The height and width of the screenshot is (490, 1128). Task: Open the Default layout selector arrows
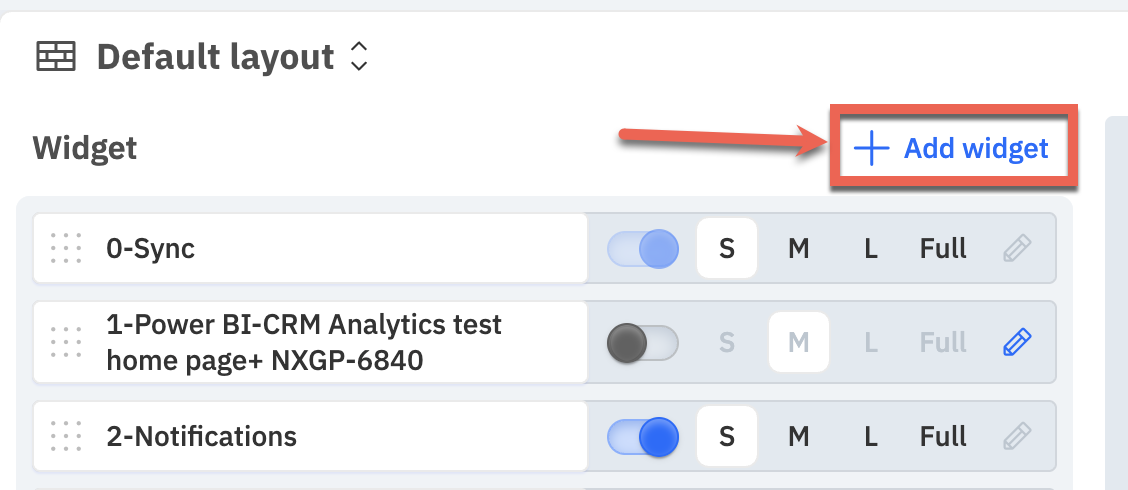point(359,56)
